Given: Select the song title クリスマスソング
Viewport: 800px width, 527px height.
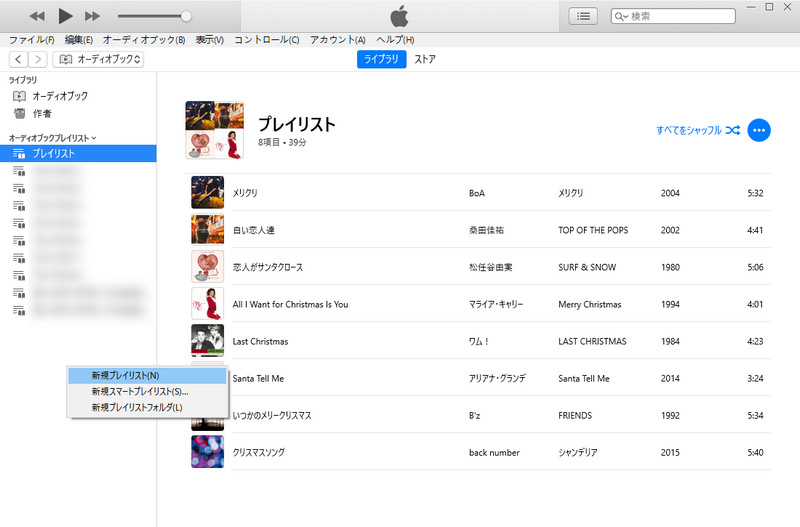Looking at the screenshot, I should tap(259, 453).
